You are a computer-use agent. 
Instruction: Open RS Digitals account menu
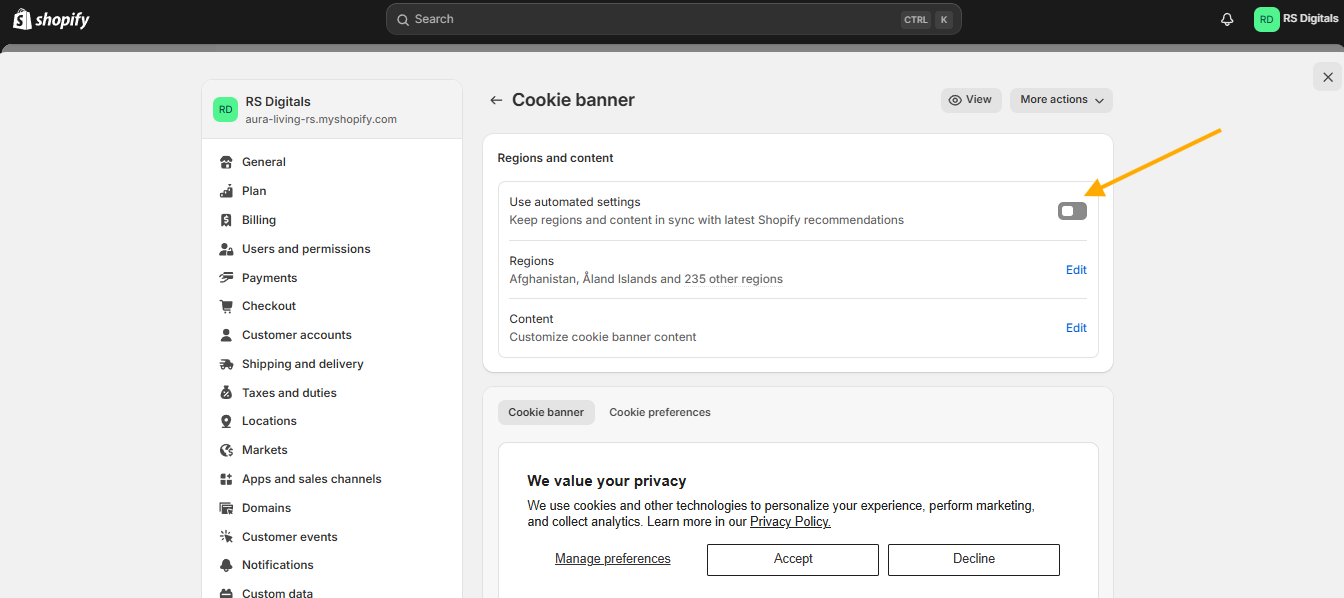pyautogui.click(x=1297, y=19)
